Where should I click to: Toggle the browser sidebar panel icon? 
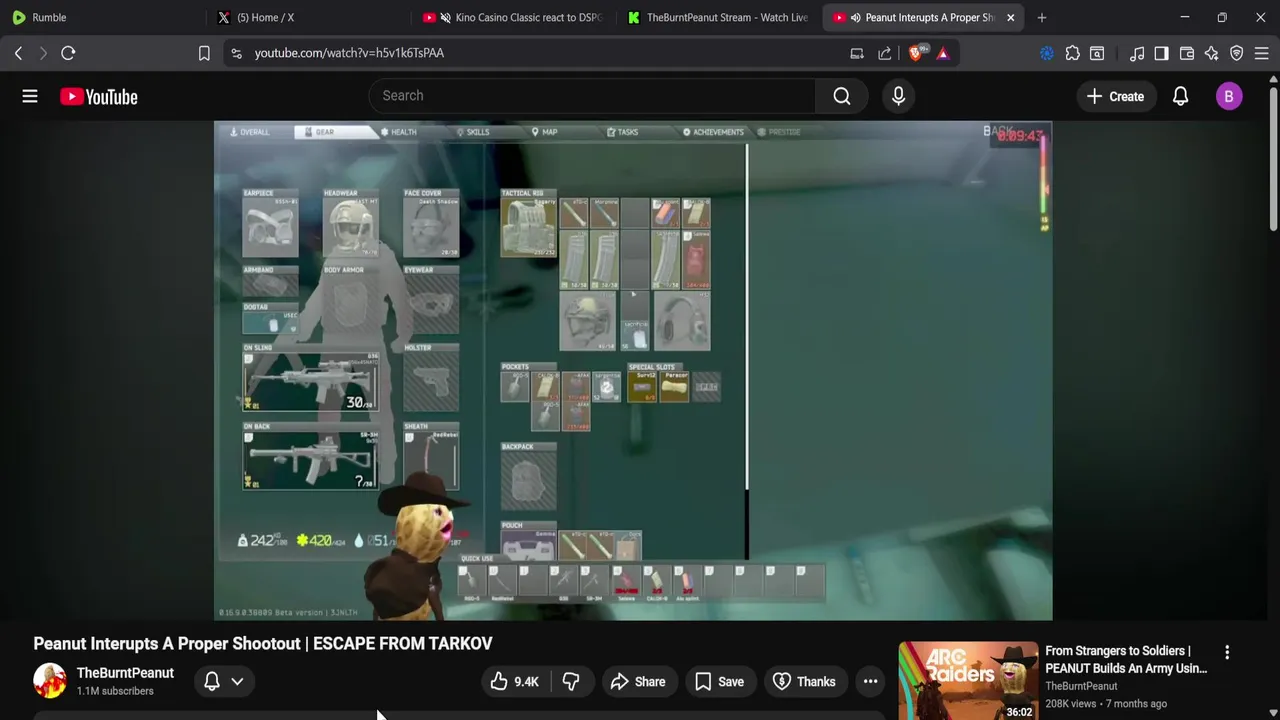pyautogui.click(x=1161, y=53)
